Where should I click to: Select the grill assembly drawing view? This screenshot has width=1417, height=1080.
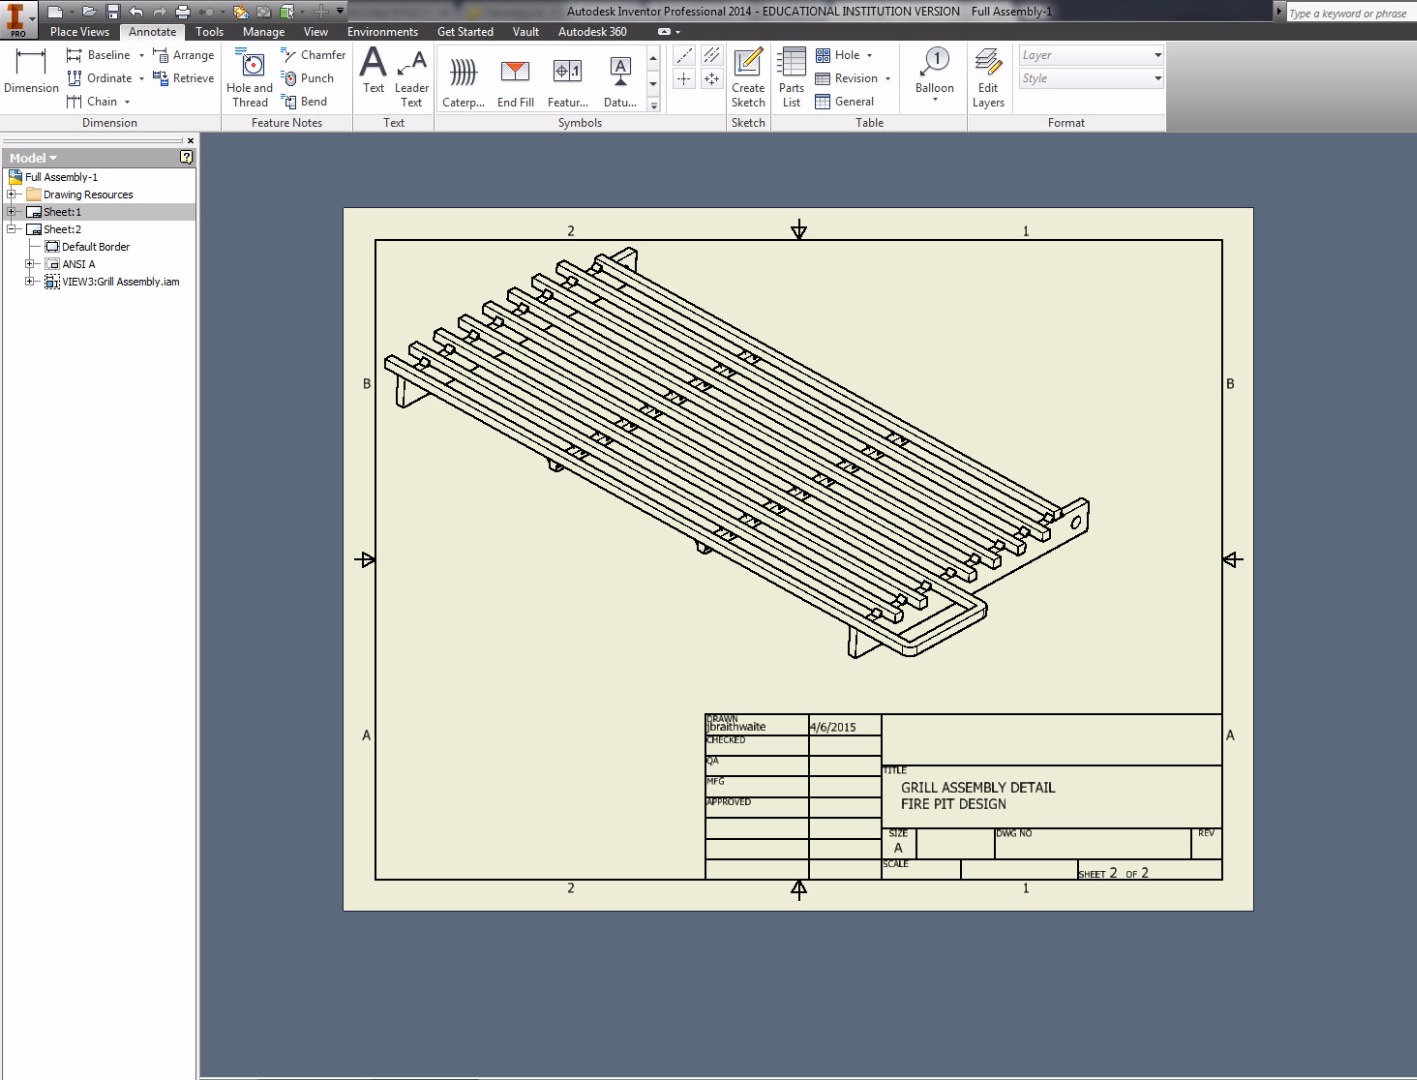coord(737,453)
